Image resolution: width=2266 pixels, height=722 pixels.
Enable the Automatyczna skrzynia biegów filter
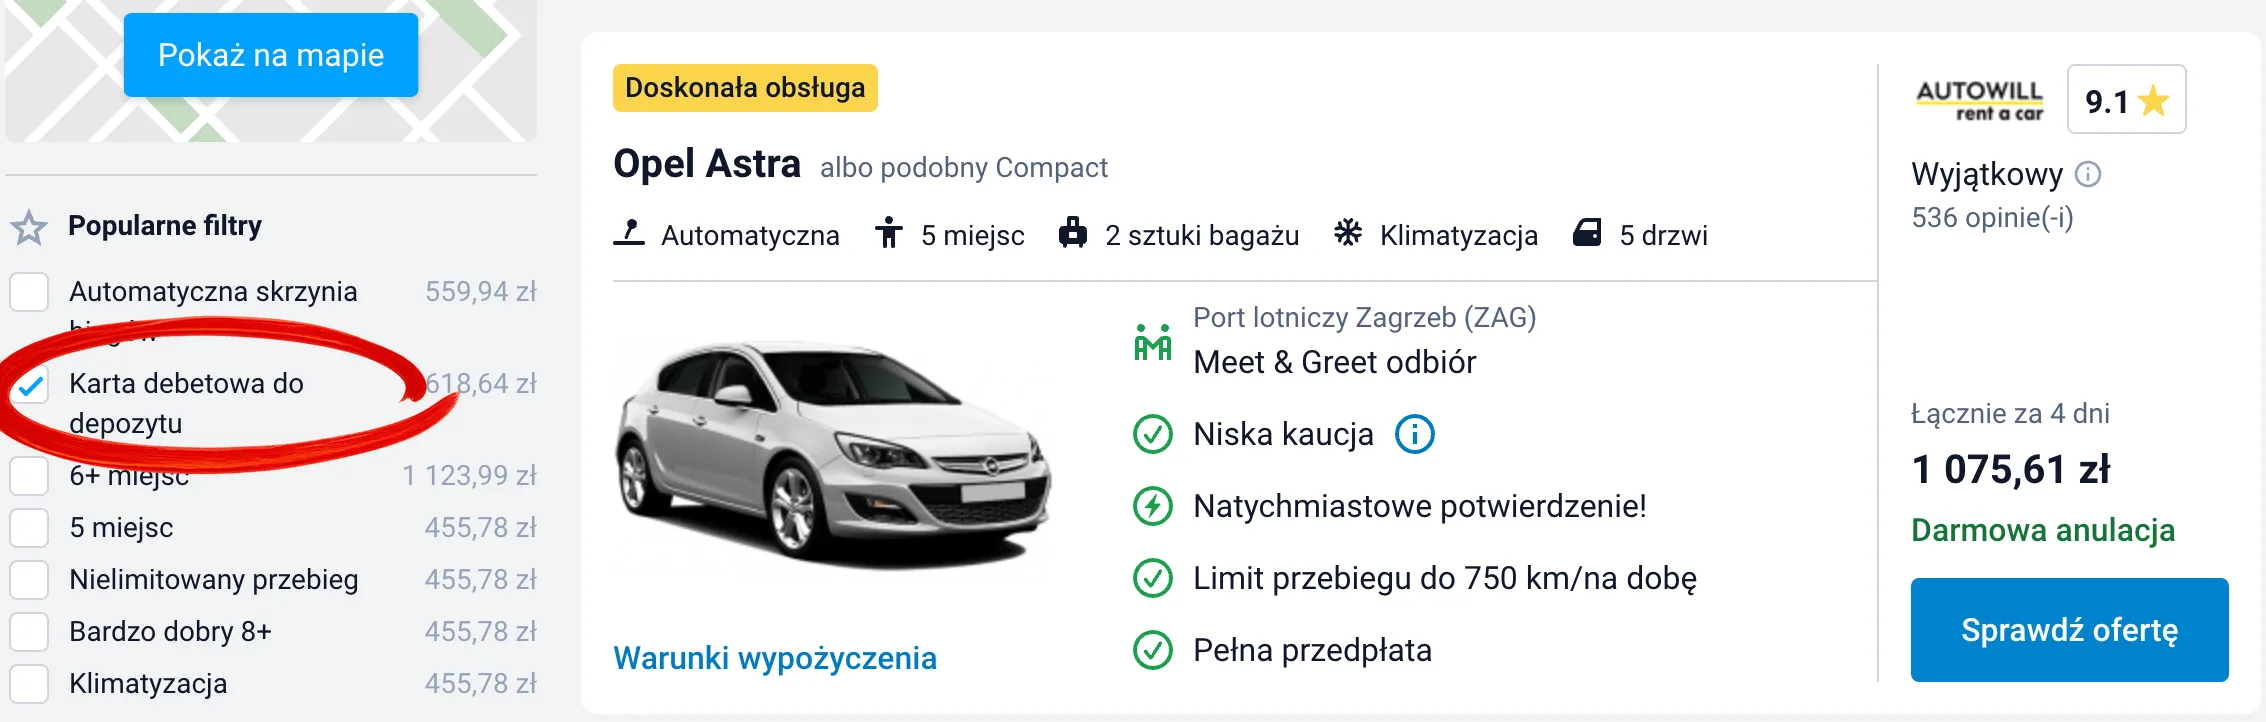click(x=29, y=292)
